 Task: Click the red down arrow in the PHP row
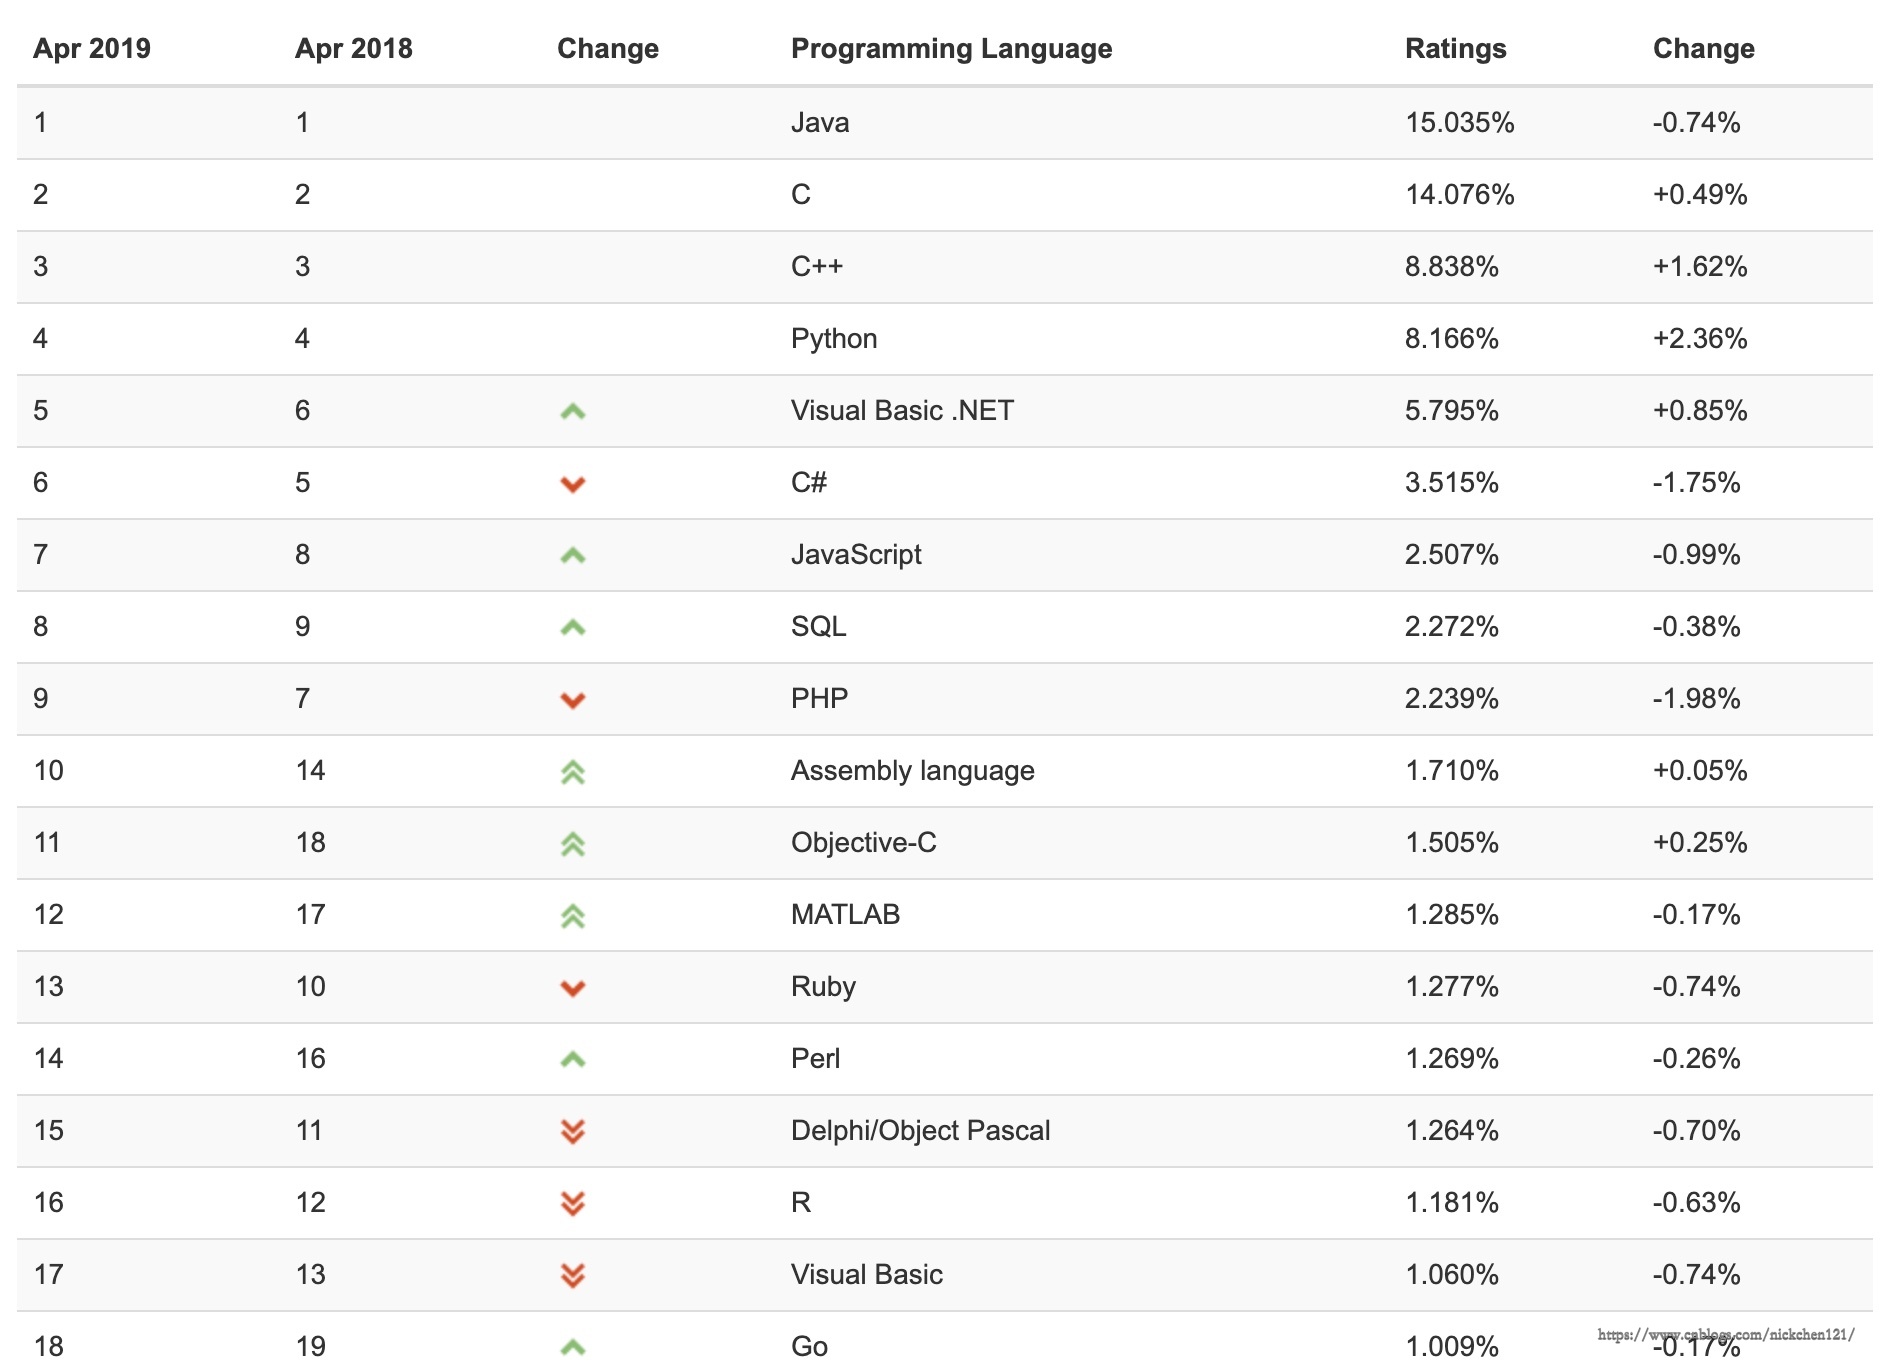pos(573,700)
